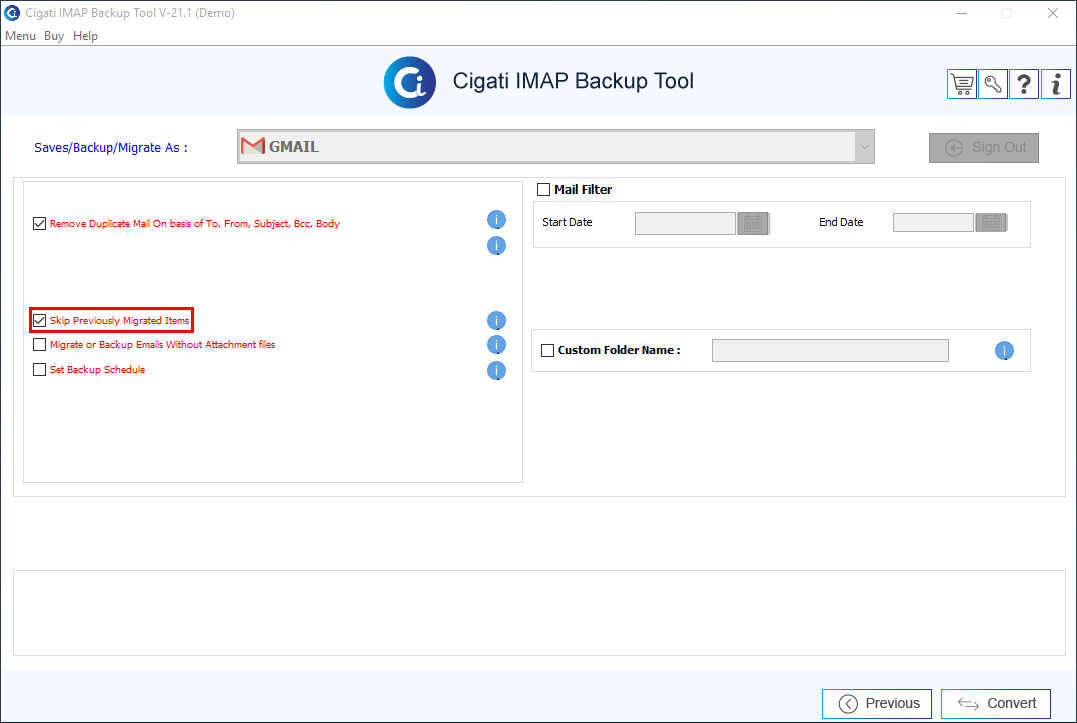1077x723 pixels.
Task: Show info for Remove Duplicate Mail option
Action: pyautogui.click(x=496, y=220)
